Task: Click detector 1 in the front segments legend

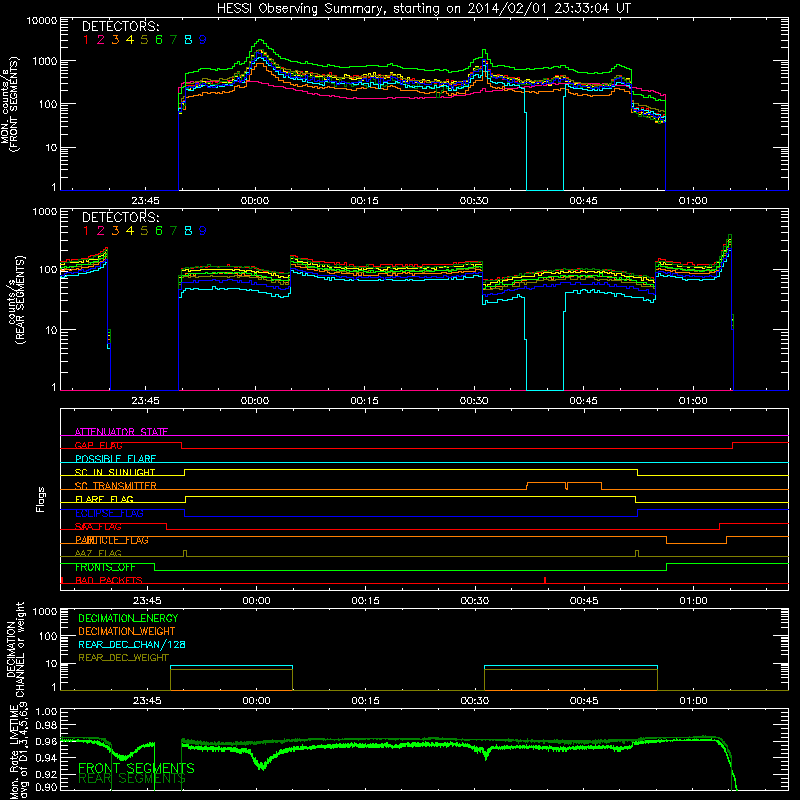Action: pyautogui.click(x=86, y=39)
